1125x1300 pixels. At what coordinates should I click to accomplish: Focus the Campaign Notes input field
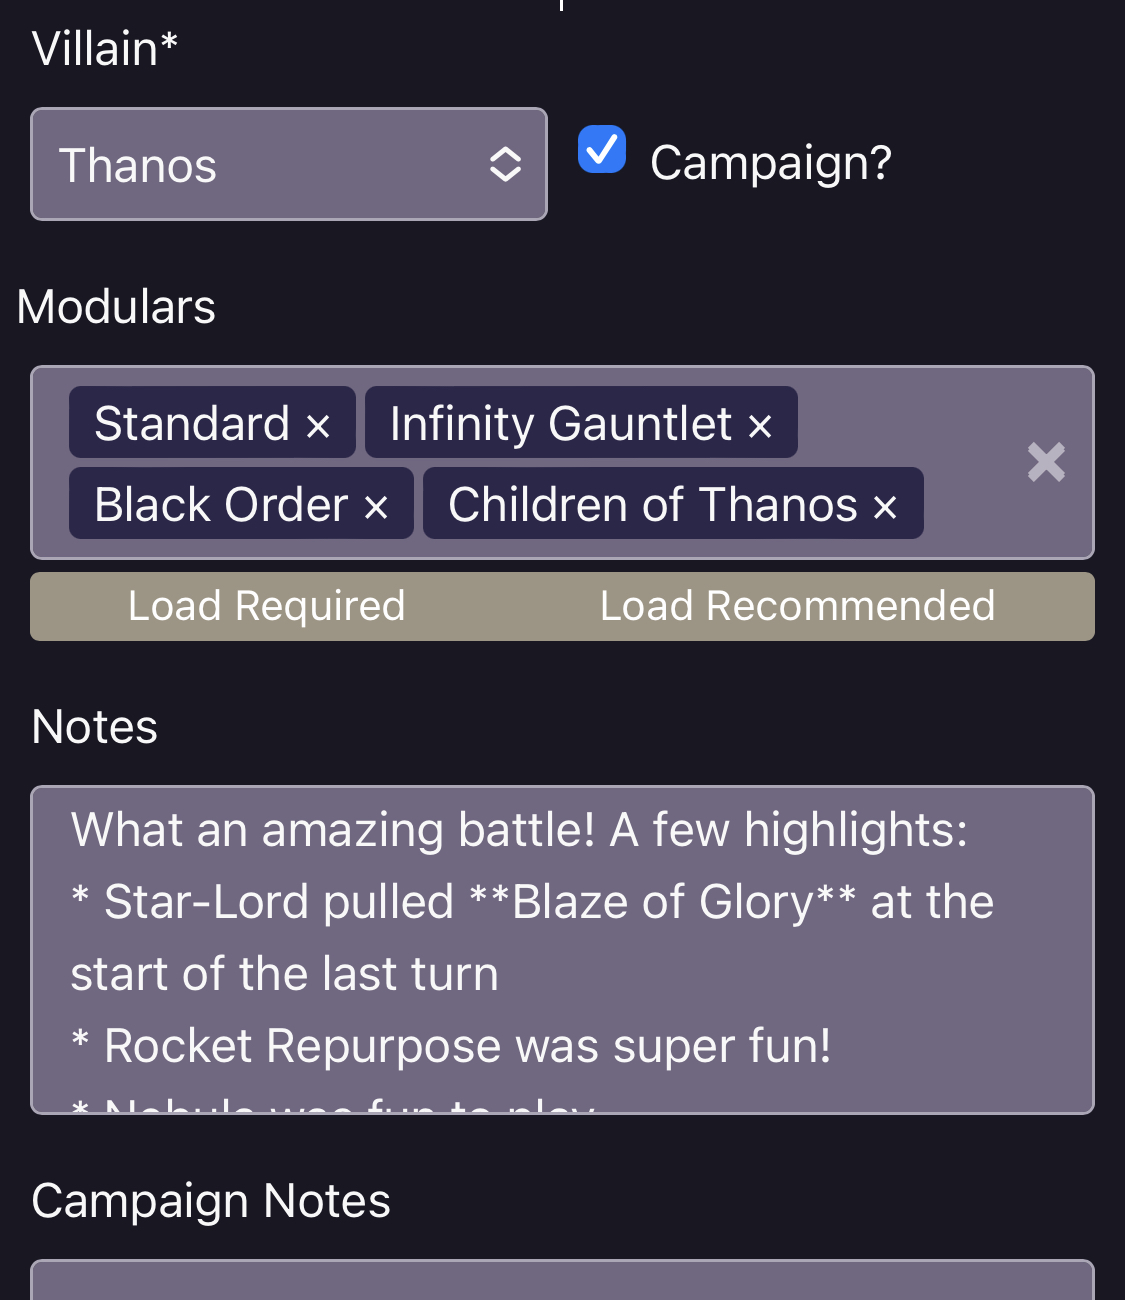[x=562, y=1285]
